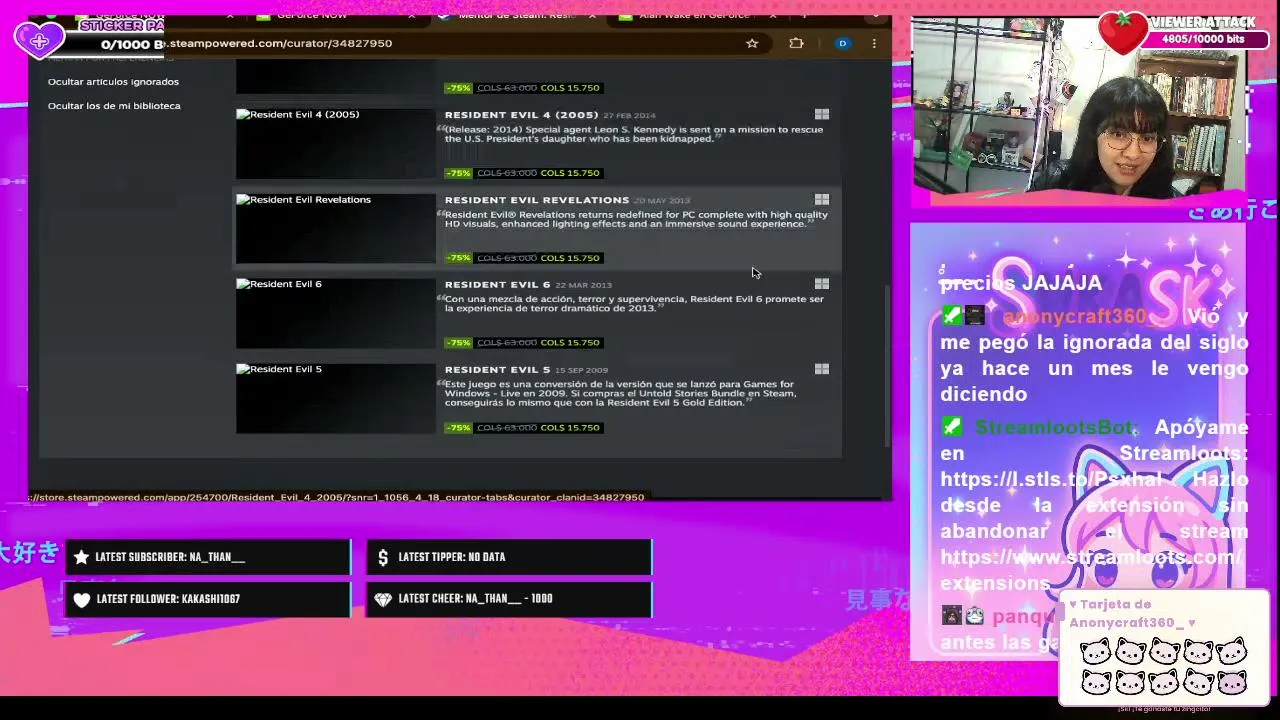The height and width of the screenshot is (720, 1280).
Task: Open RESIDENT EVIL REVELATIONS title link
Action: [x=537, y=200]
